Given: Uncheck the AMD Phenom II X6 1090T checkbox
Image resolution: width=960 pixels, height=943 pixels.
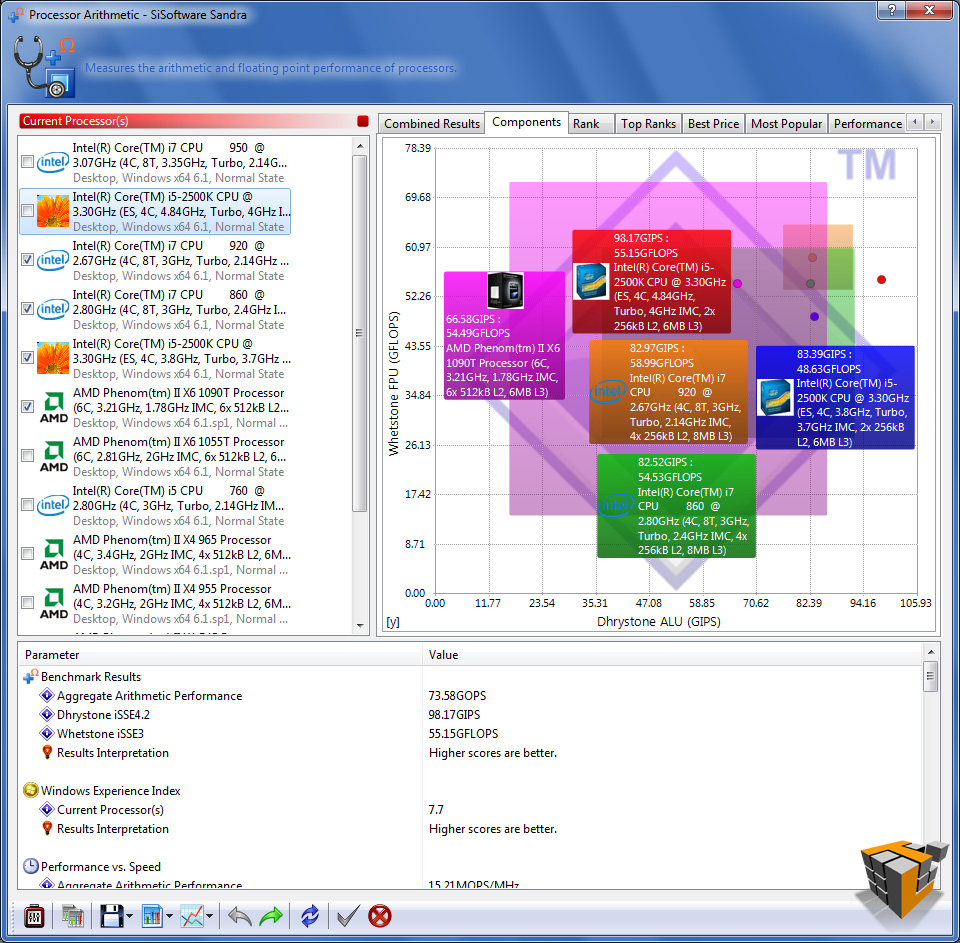Looking at the screenshot, I should pos(28,407).
